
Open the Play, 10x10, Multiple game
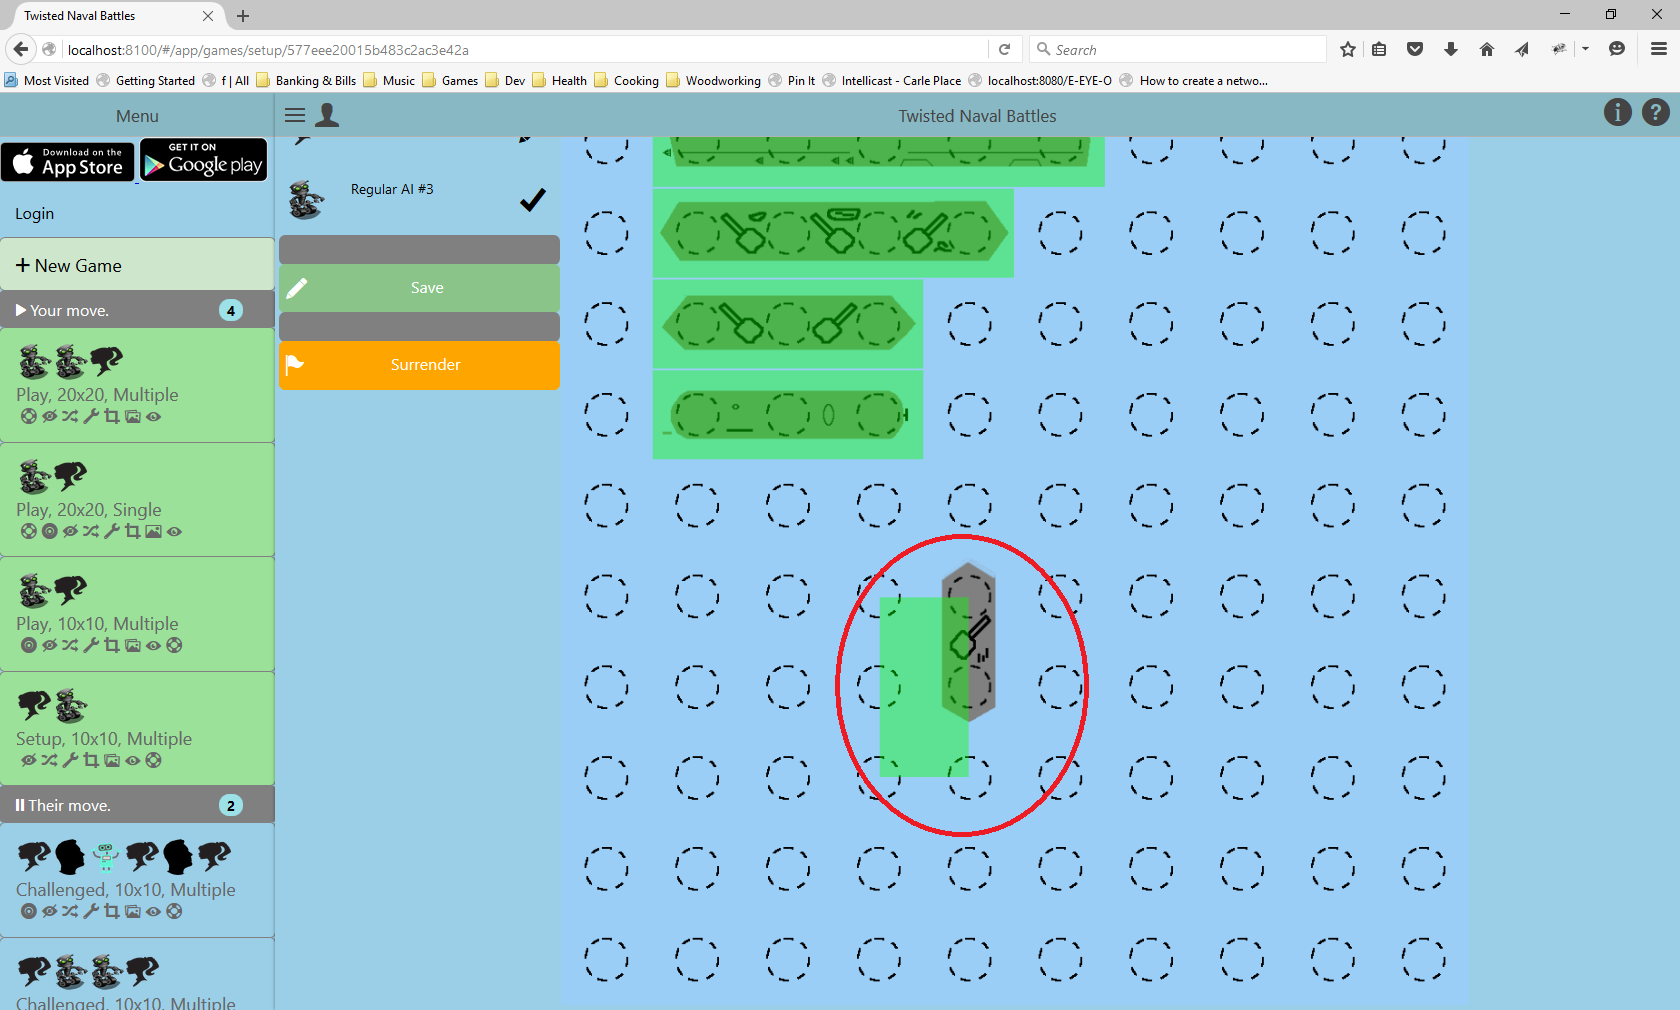click(x=137, y=614)
